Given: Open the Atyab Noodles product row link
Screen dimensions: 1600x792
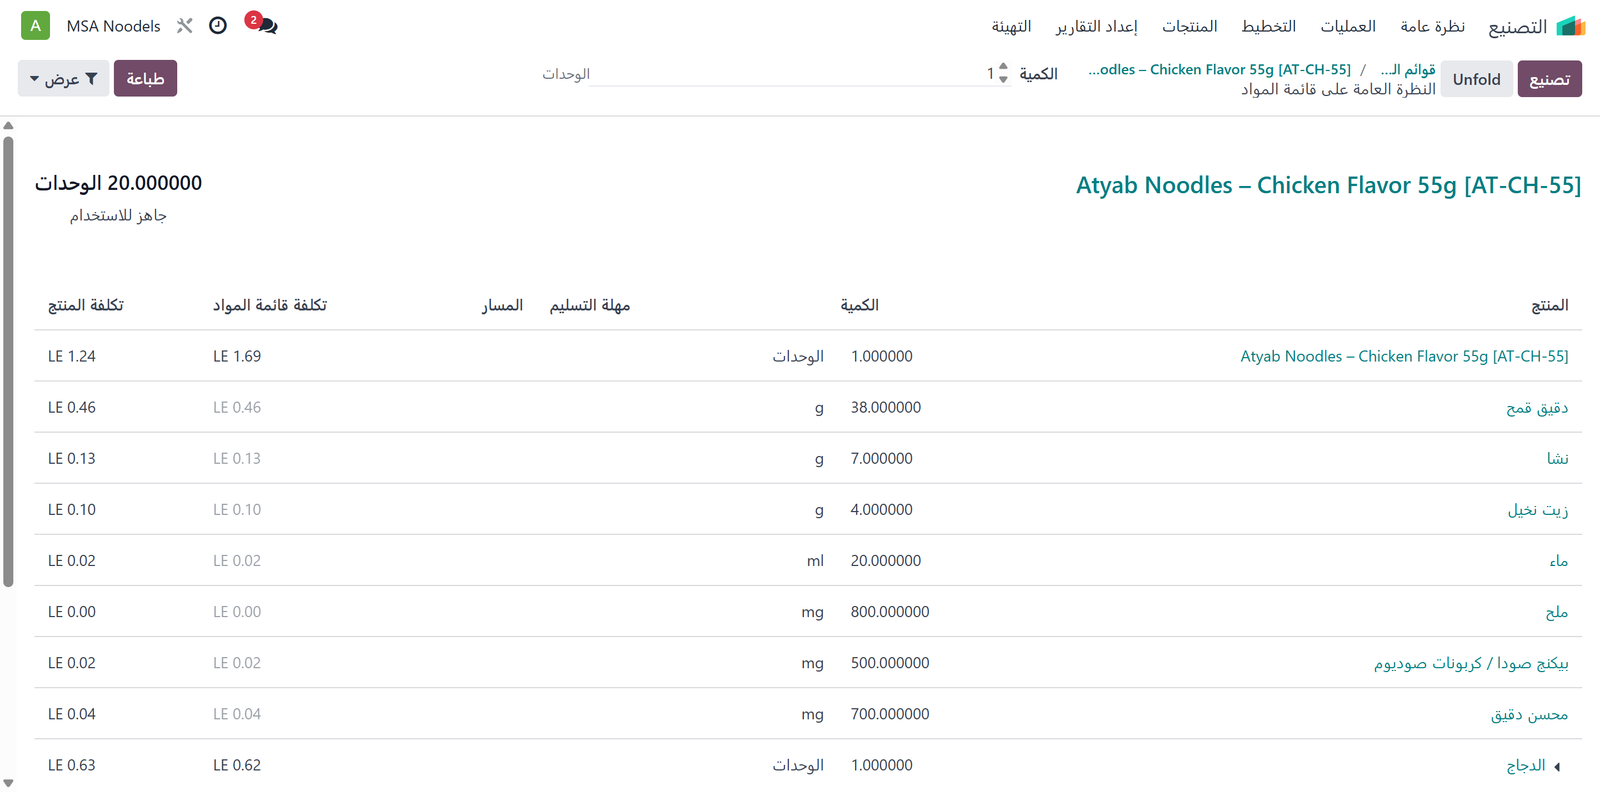Looking at the screenshot, I should pyautogui.click(x=1404, y=356).
